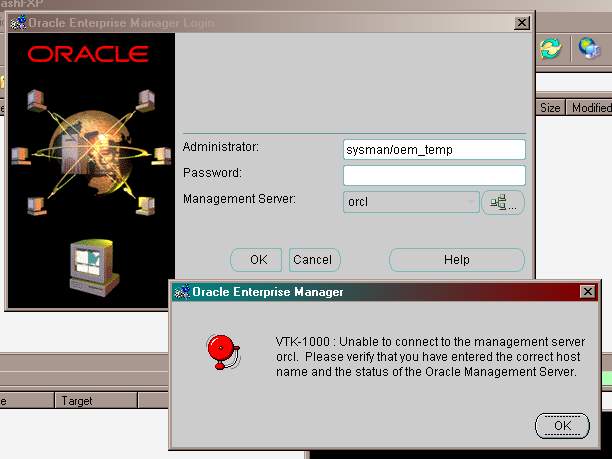Click the globe toolbar icon in background window
The width and height of the screenshot is (612, 459).
[589, 49]
